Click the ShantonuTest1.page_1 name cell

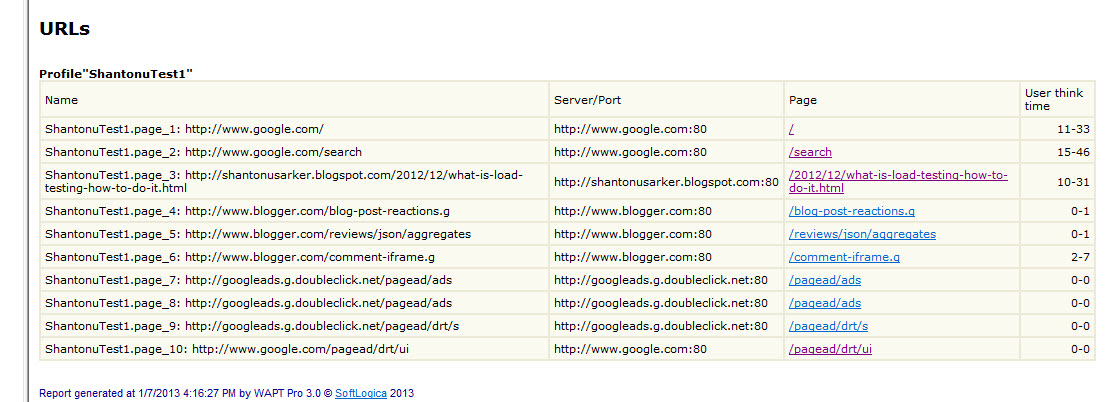[295, 129]
